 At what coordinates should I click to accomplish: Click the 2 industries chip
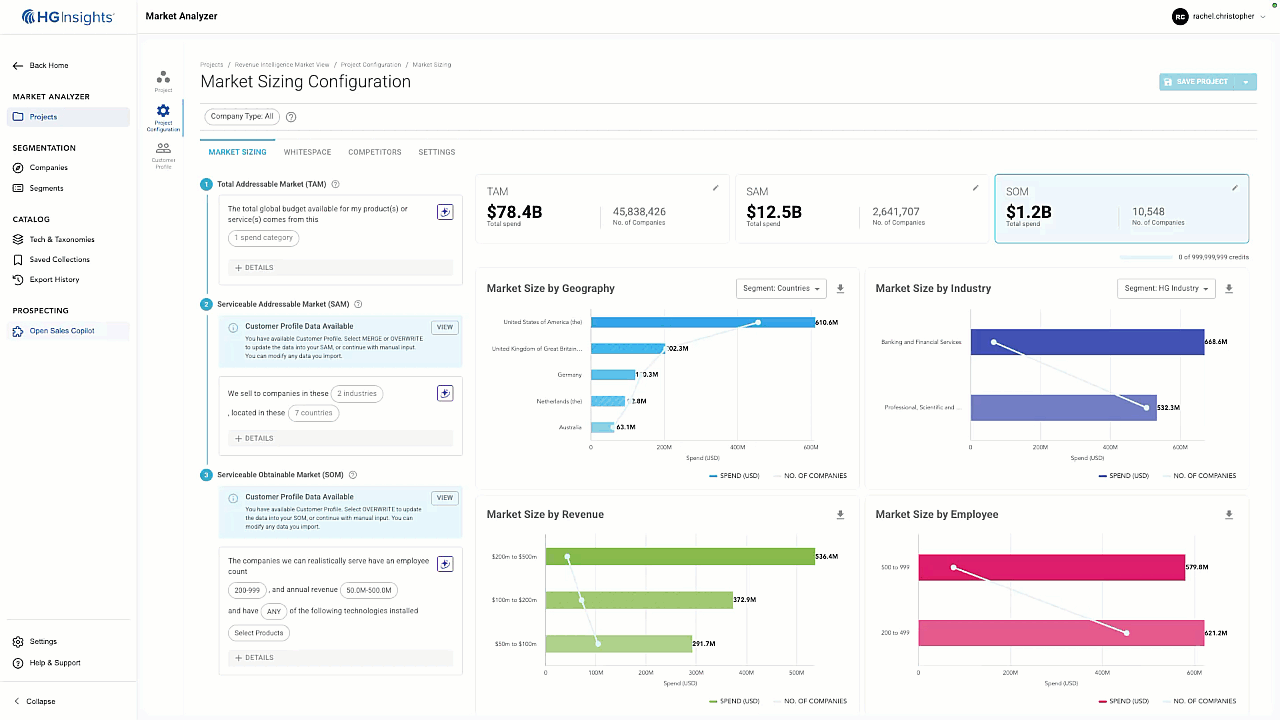point(357,394)
